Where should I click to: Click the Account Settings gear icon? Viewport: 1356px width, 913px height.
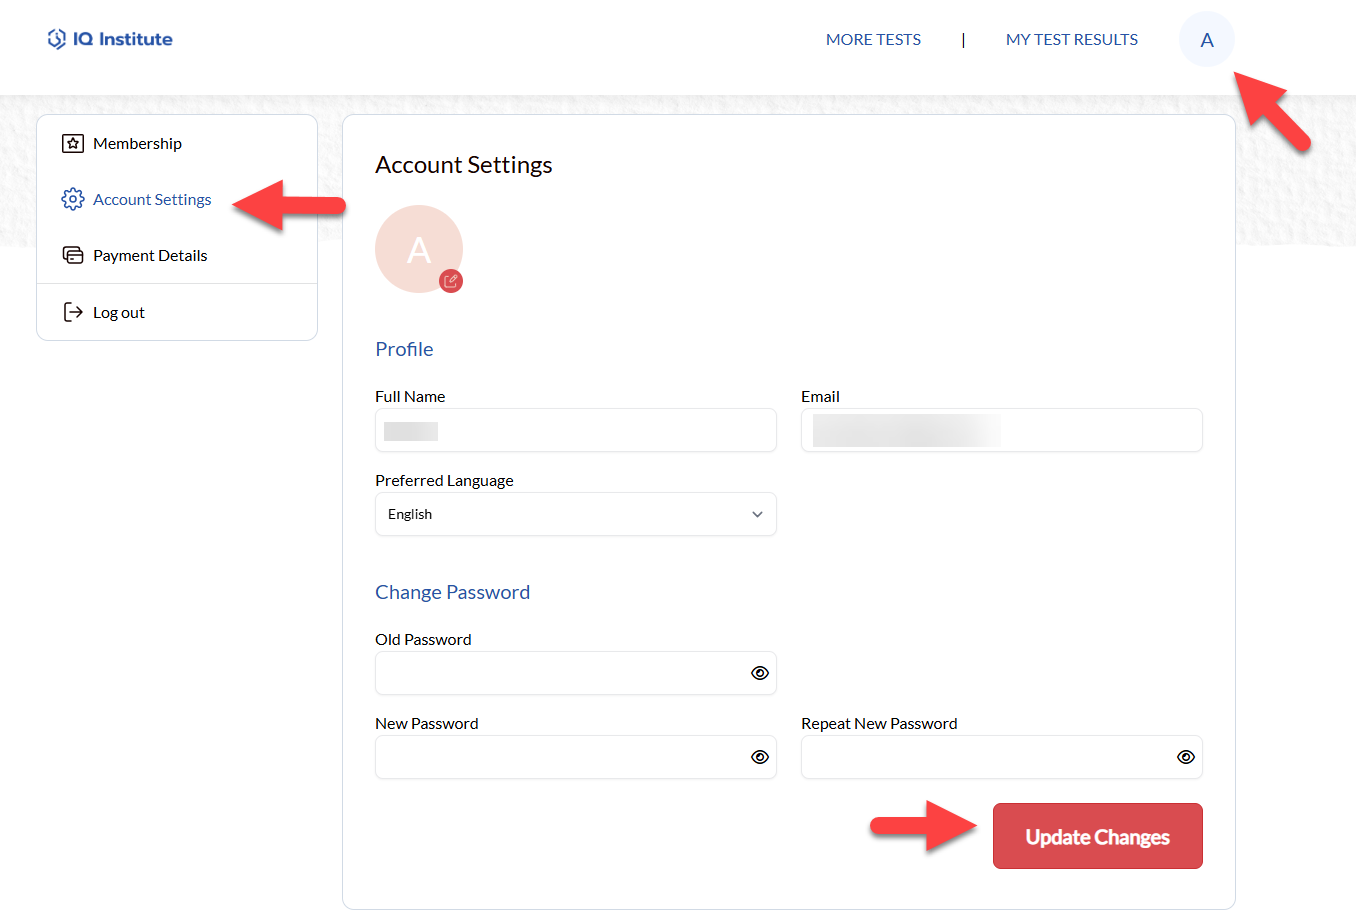pyautogui.click(x=73, y=199)
